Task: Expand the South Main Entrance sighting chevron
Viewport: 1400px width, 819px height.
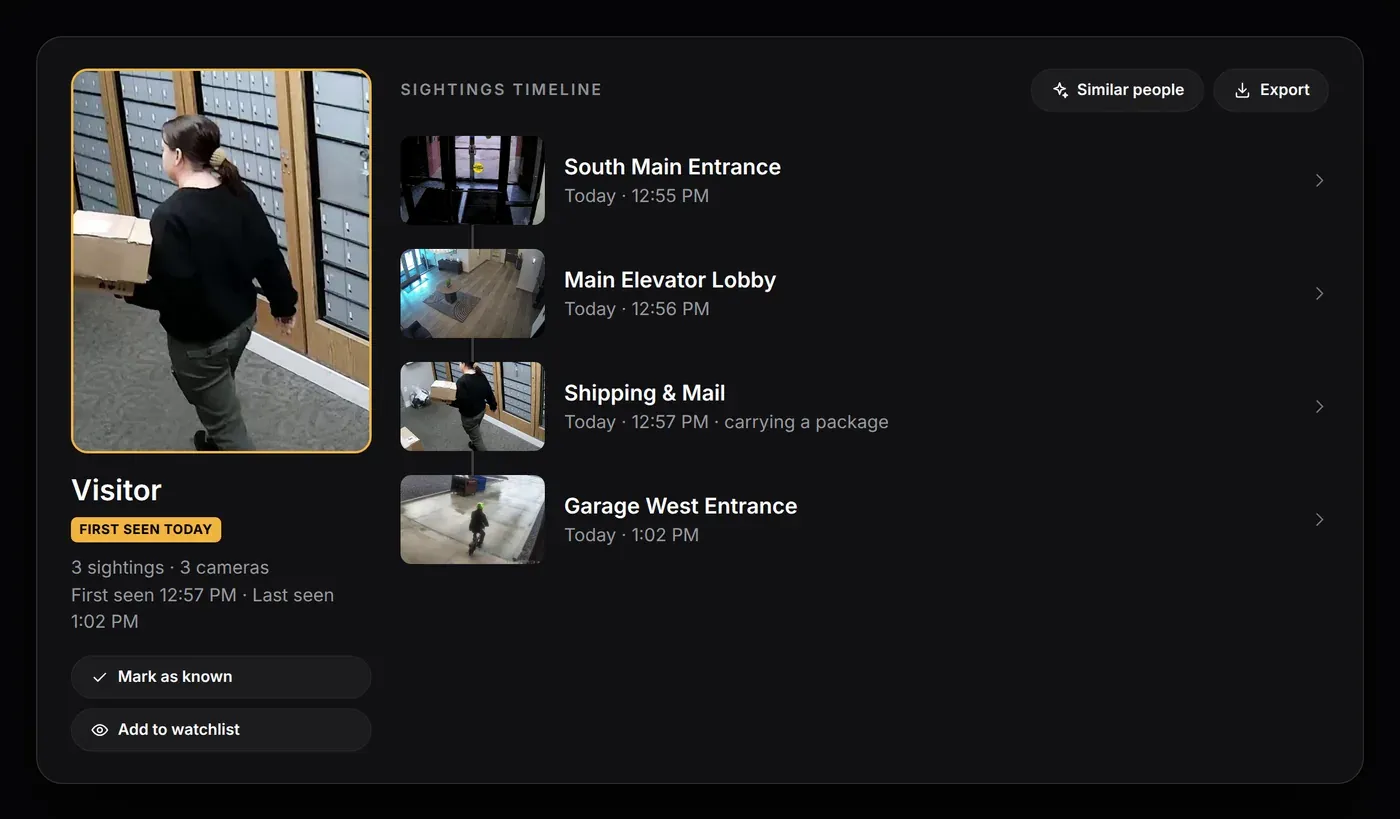Action: (1319, 180)
